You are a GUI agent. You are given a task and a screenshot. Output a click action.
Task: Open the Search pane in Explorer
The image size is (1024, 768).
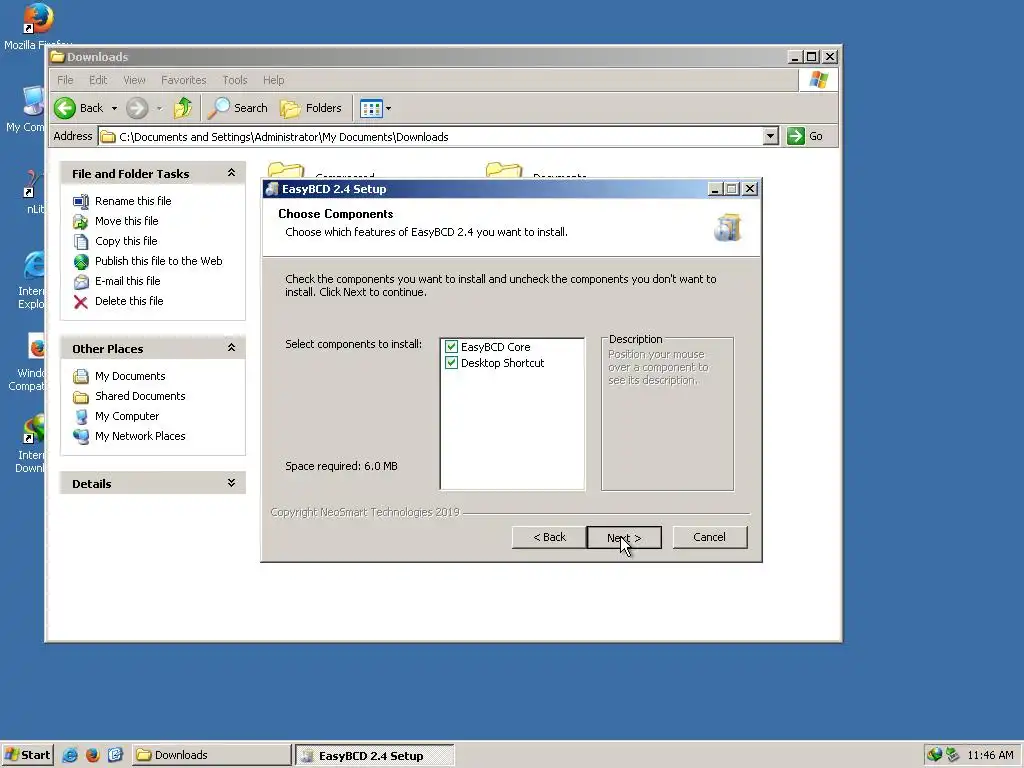tap(238, 108)
